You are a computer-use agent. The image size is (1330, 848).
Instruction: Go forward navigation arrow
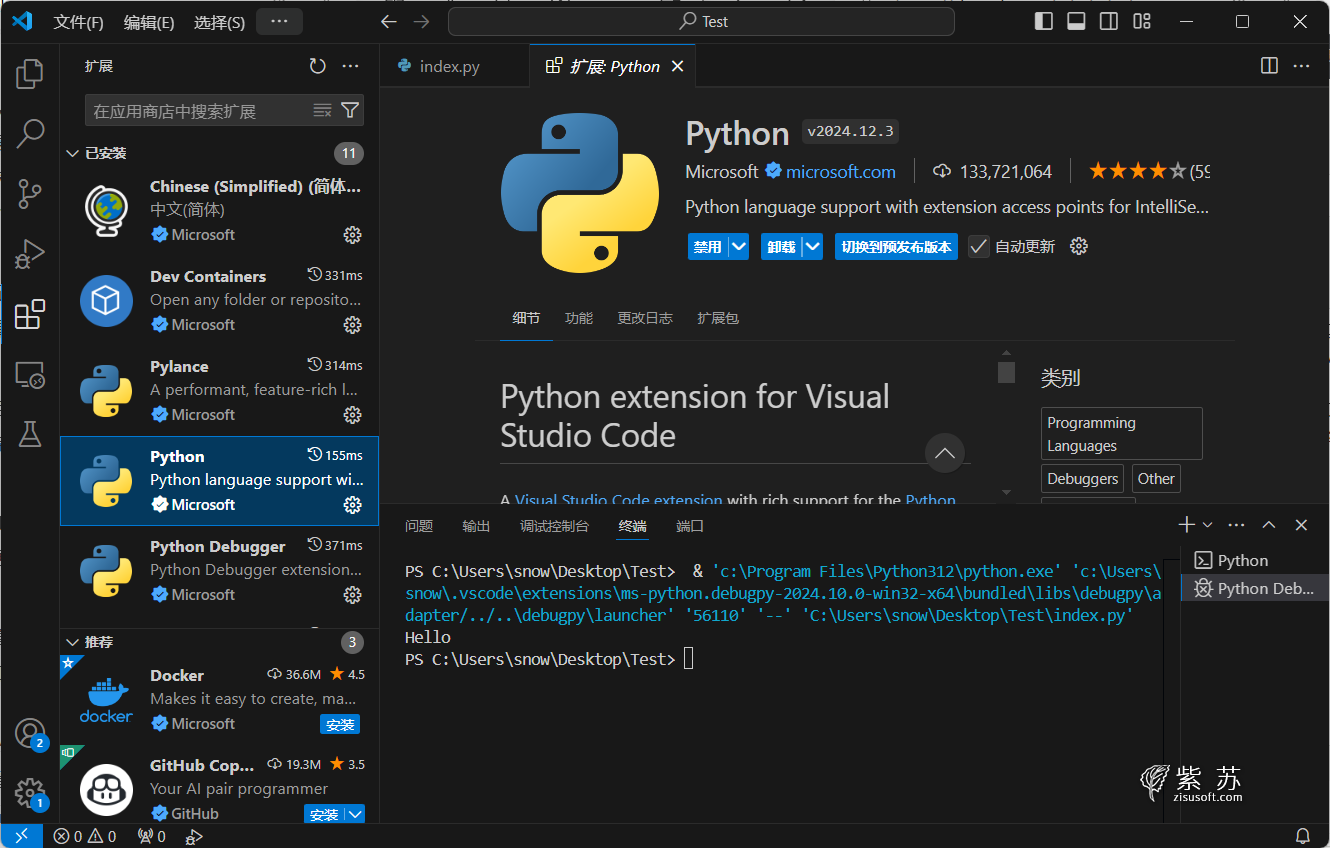[422, 22]
